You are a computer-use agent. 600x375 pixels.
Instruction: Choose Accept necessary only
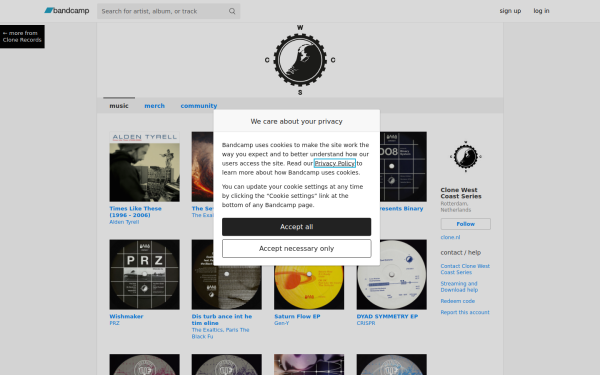(297, 248)
